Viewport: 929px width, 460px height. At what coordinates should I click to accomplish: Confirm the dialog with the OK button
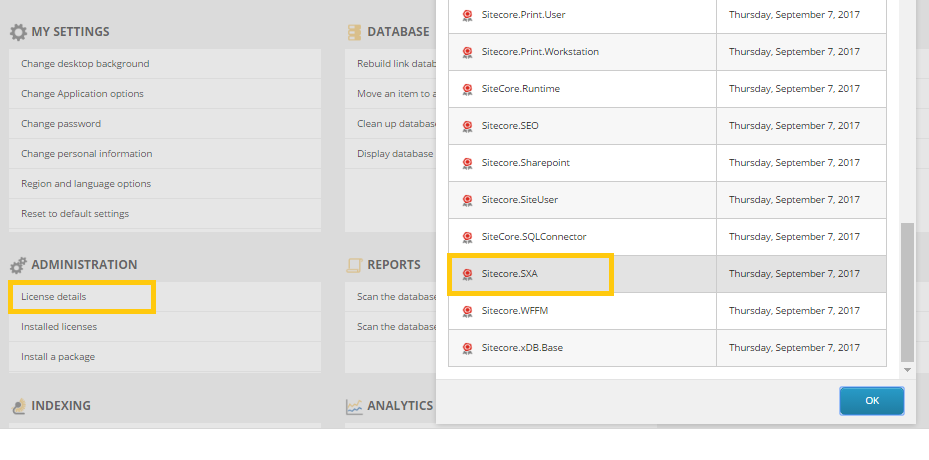(872, 401)
